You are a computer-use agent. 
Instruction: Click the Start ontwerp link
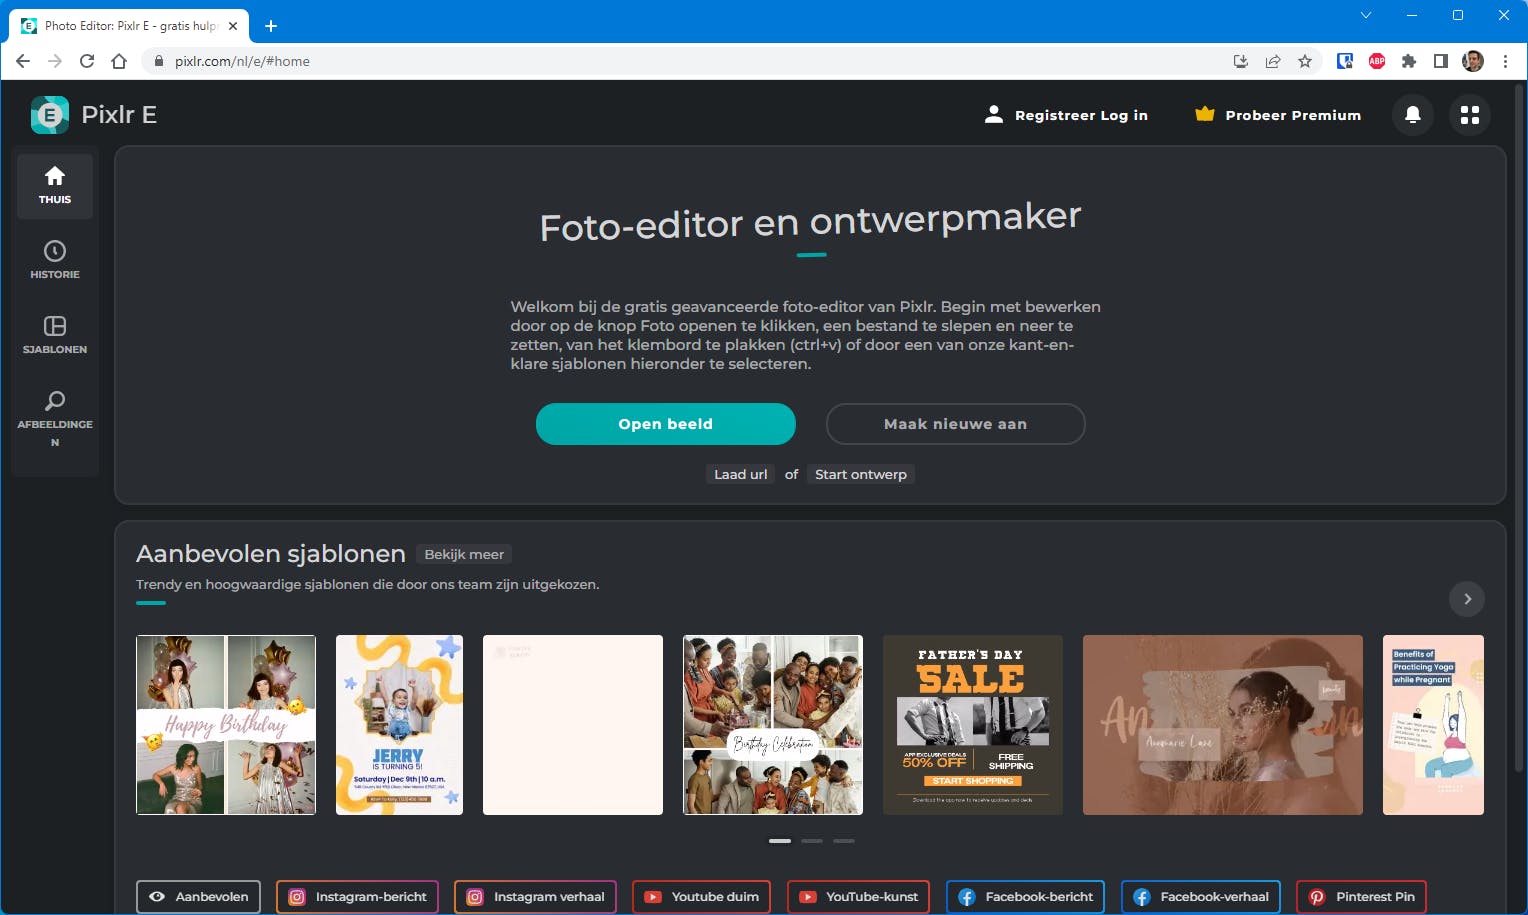click(861, 474)
